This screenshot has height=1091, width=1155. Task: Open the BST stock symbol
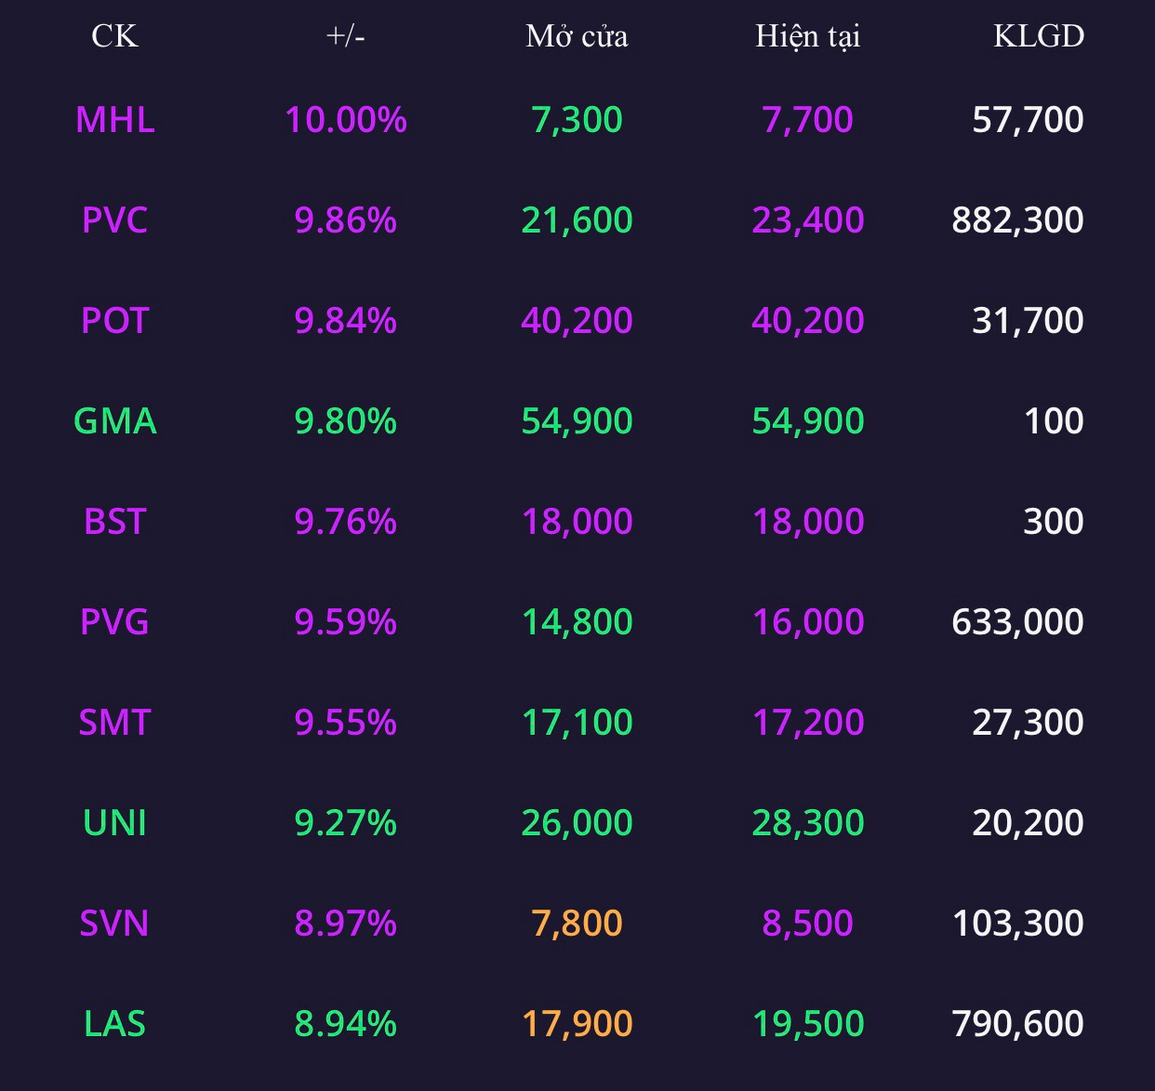[x=115, y=521]
